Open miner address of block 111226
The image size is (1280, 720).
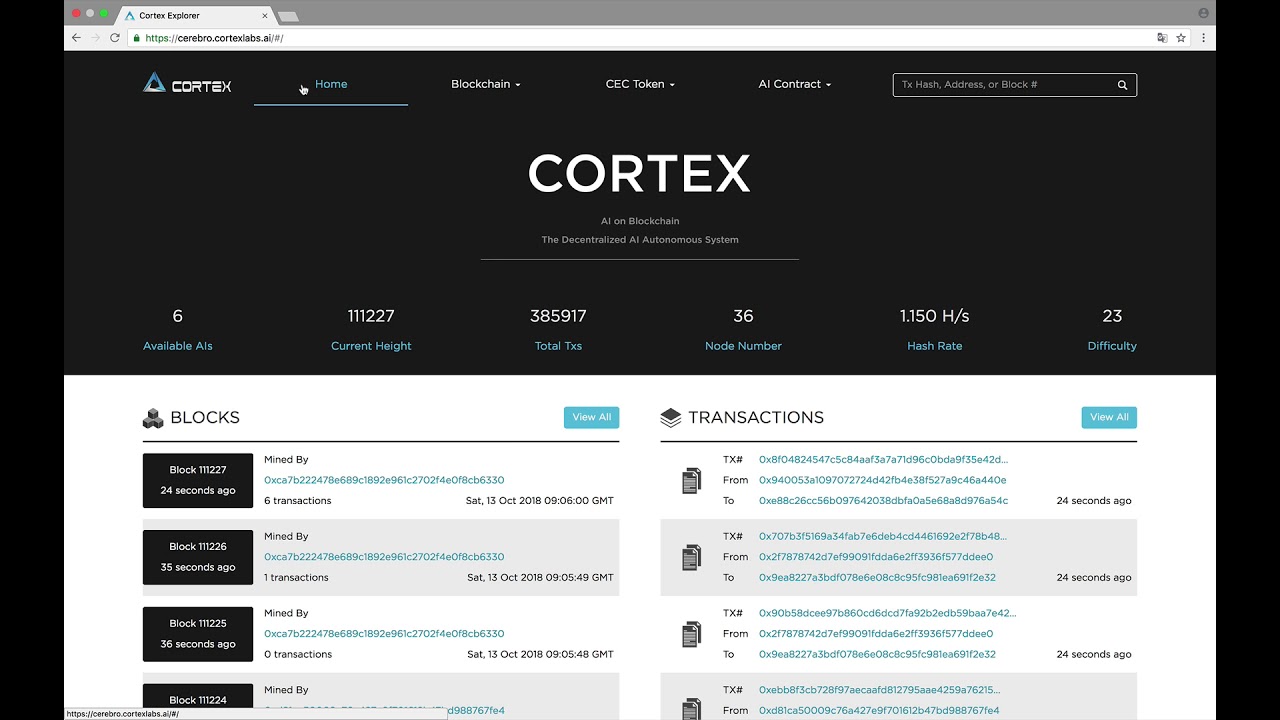pyautogui.click(x=384, y=557)
